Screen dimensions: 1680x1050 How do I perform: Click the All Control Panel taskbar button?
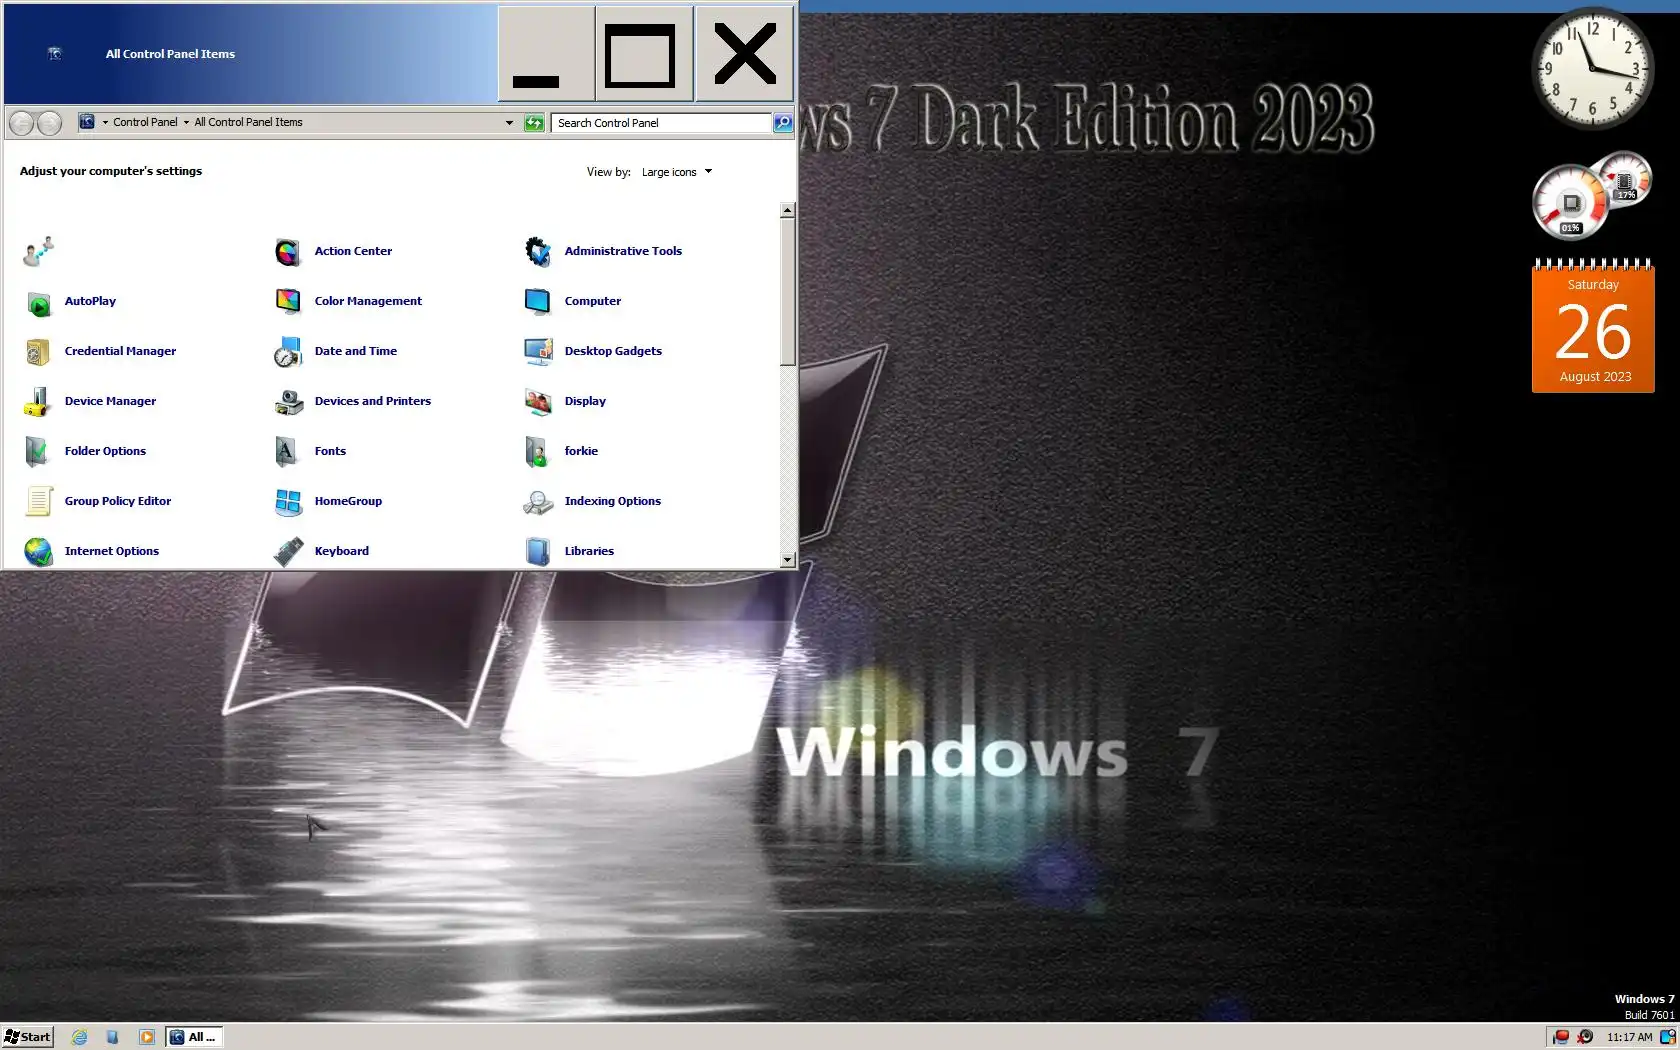[194, 1037]
